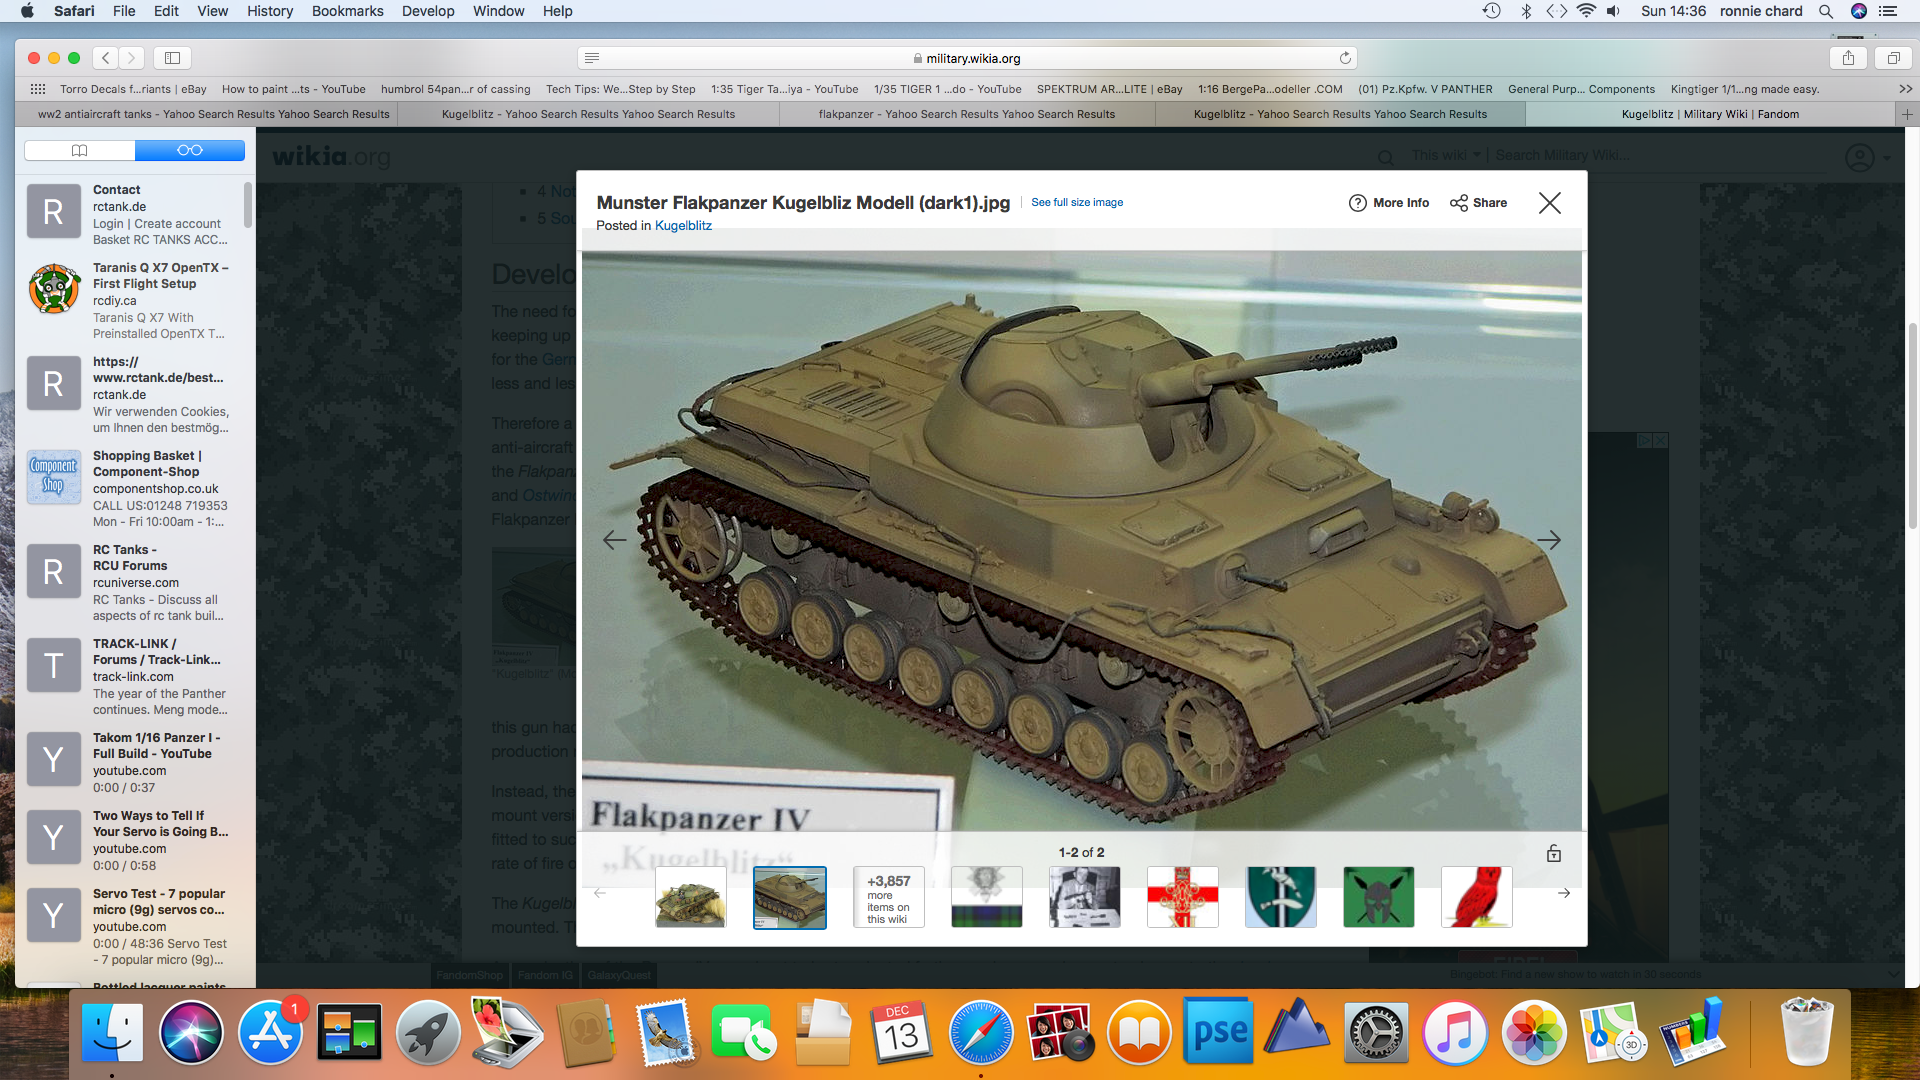
Task: Close the image lightbox with X
Action: point(1549,203)
